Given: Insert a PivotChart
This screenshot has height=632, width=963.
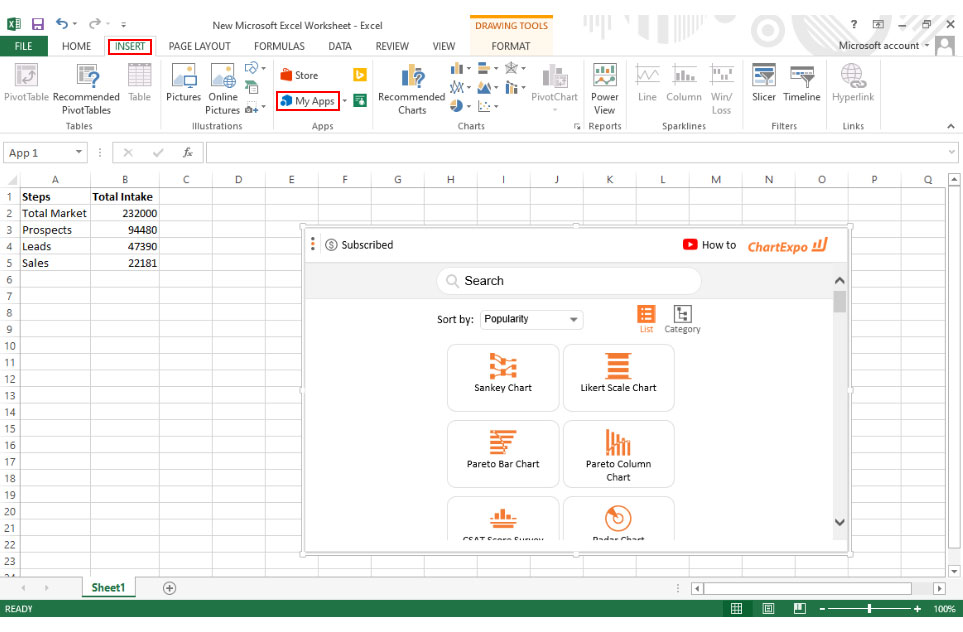Looking at the screenshot, I should coord(554,87).
